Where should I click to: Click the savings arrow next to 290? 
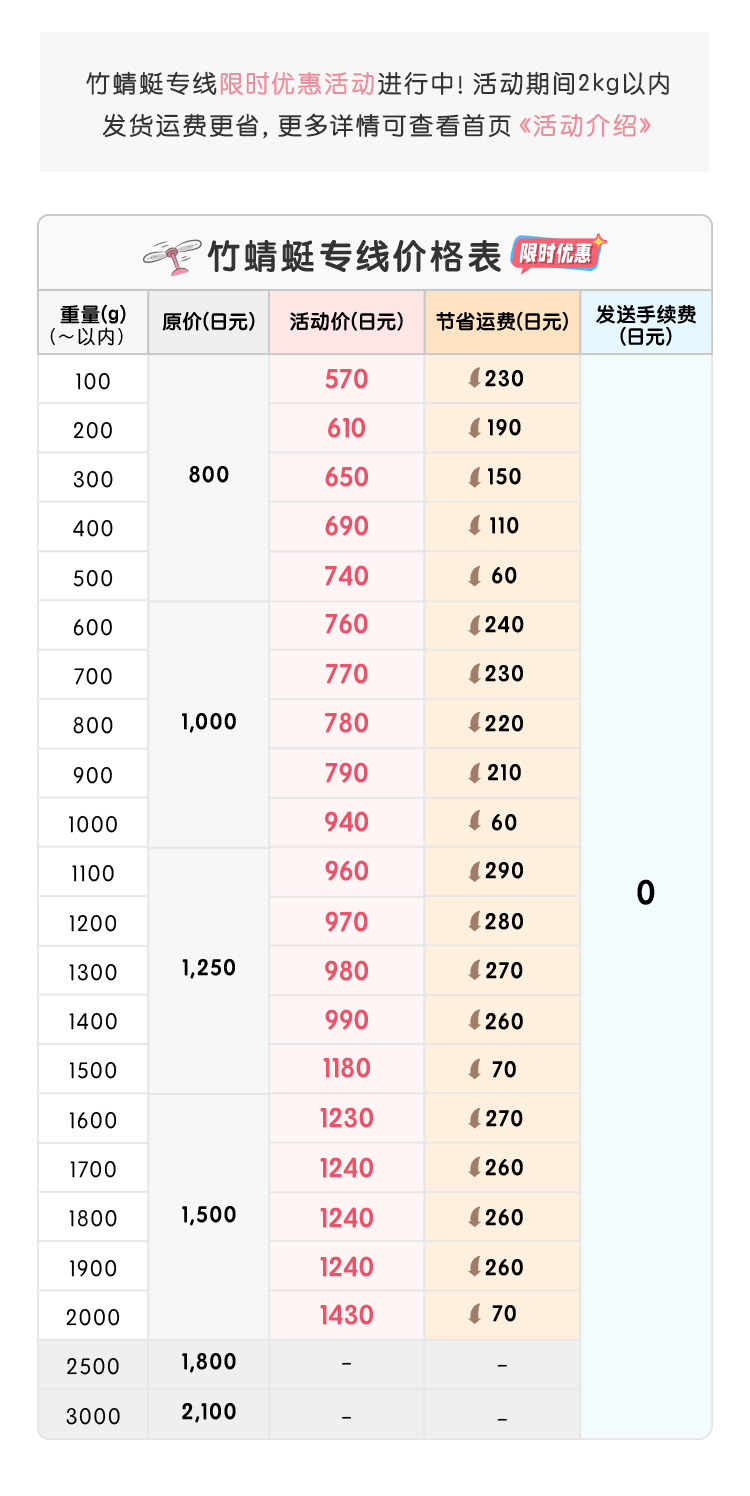(474, 871)
